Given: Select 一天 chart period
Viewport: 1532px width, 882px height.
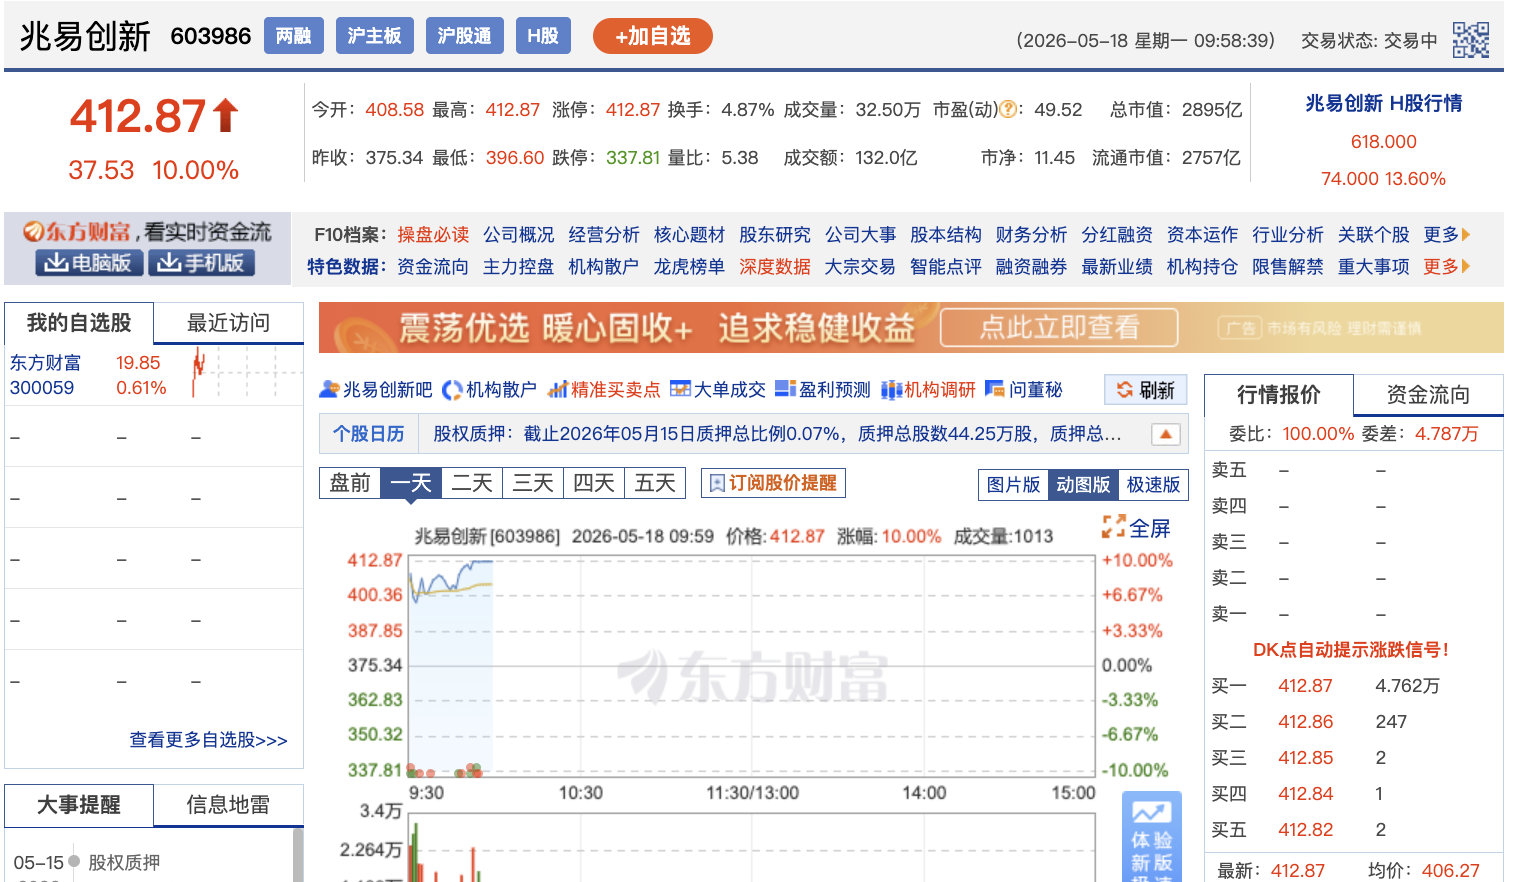Looking at the screenshot, I should point(411,483).
